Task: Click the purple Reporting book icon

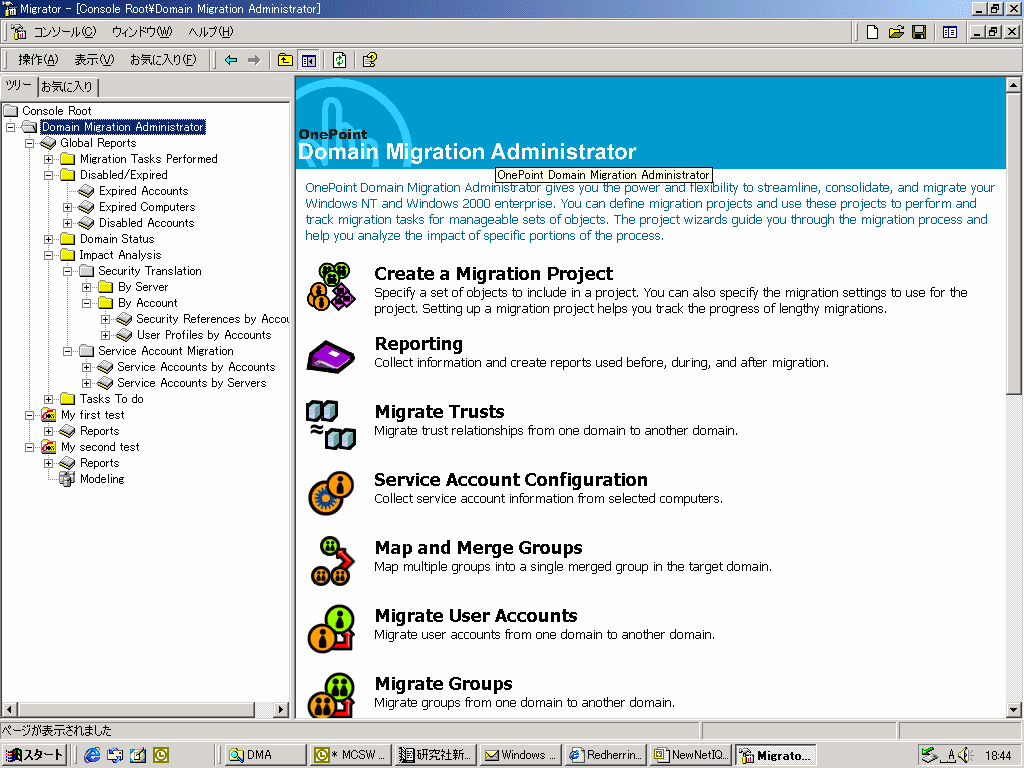Action: coord(330,357)
